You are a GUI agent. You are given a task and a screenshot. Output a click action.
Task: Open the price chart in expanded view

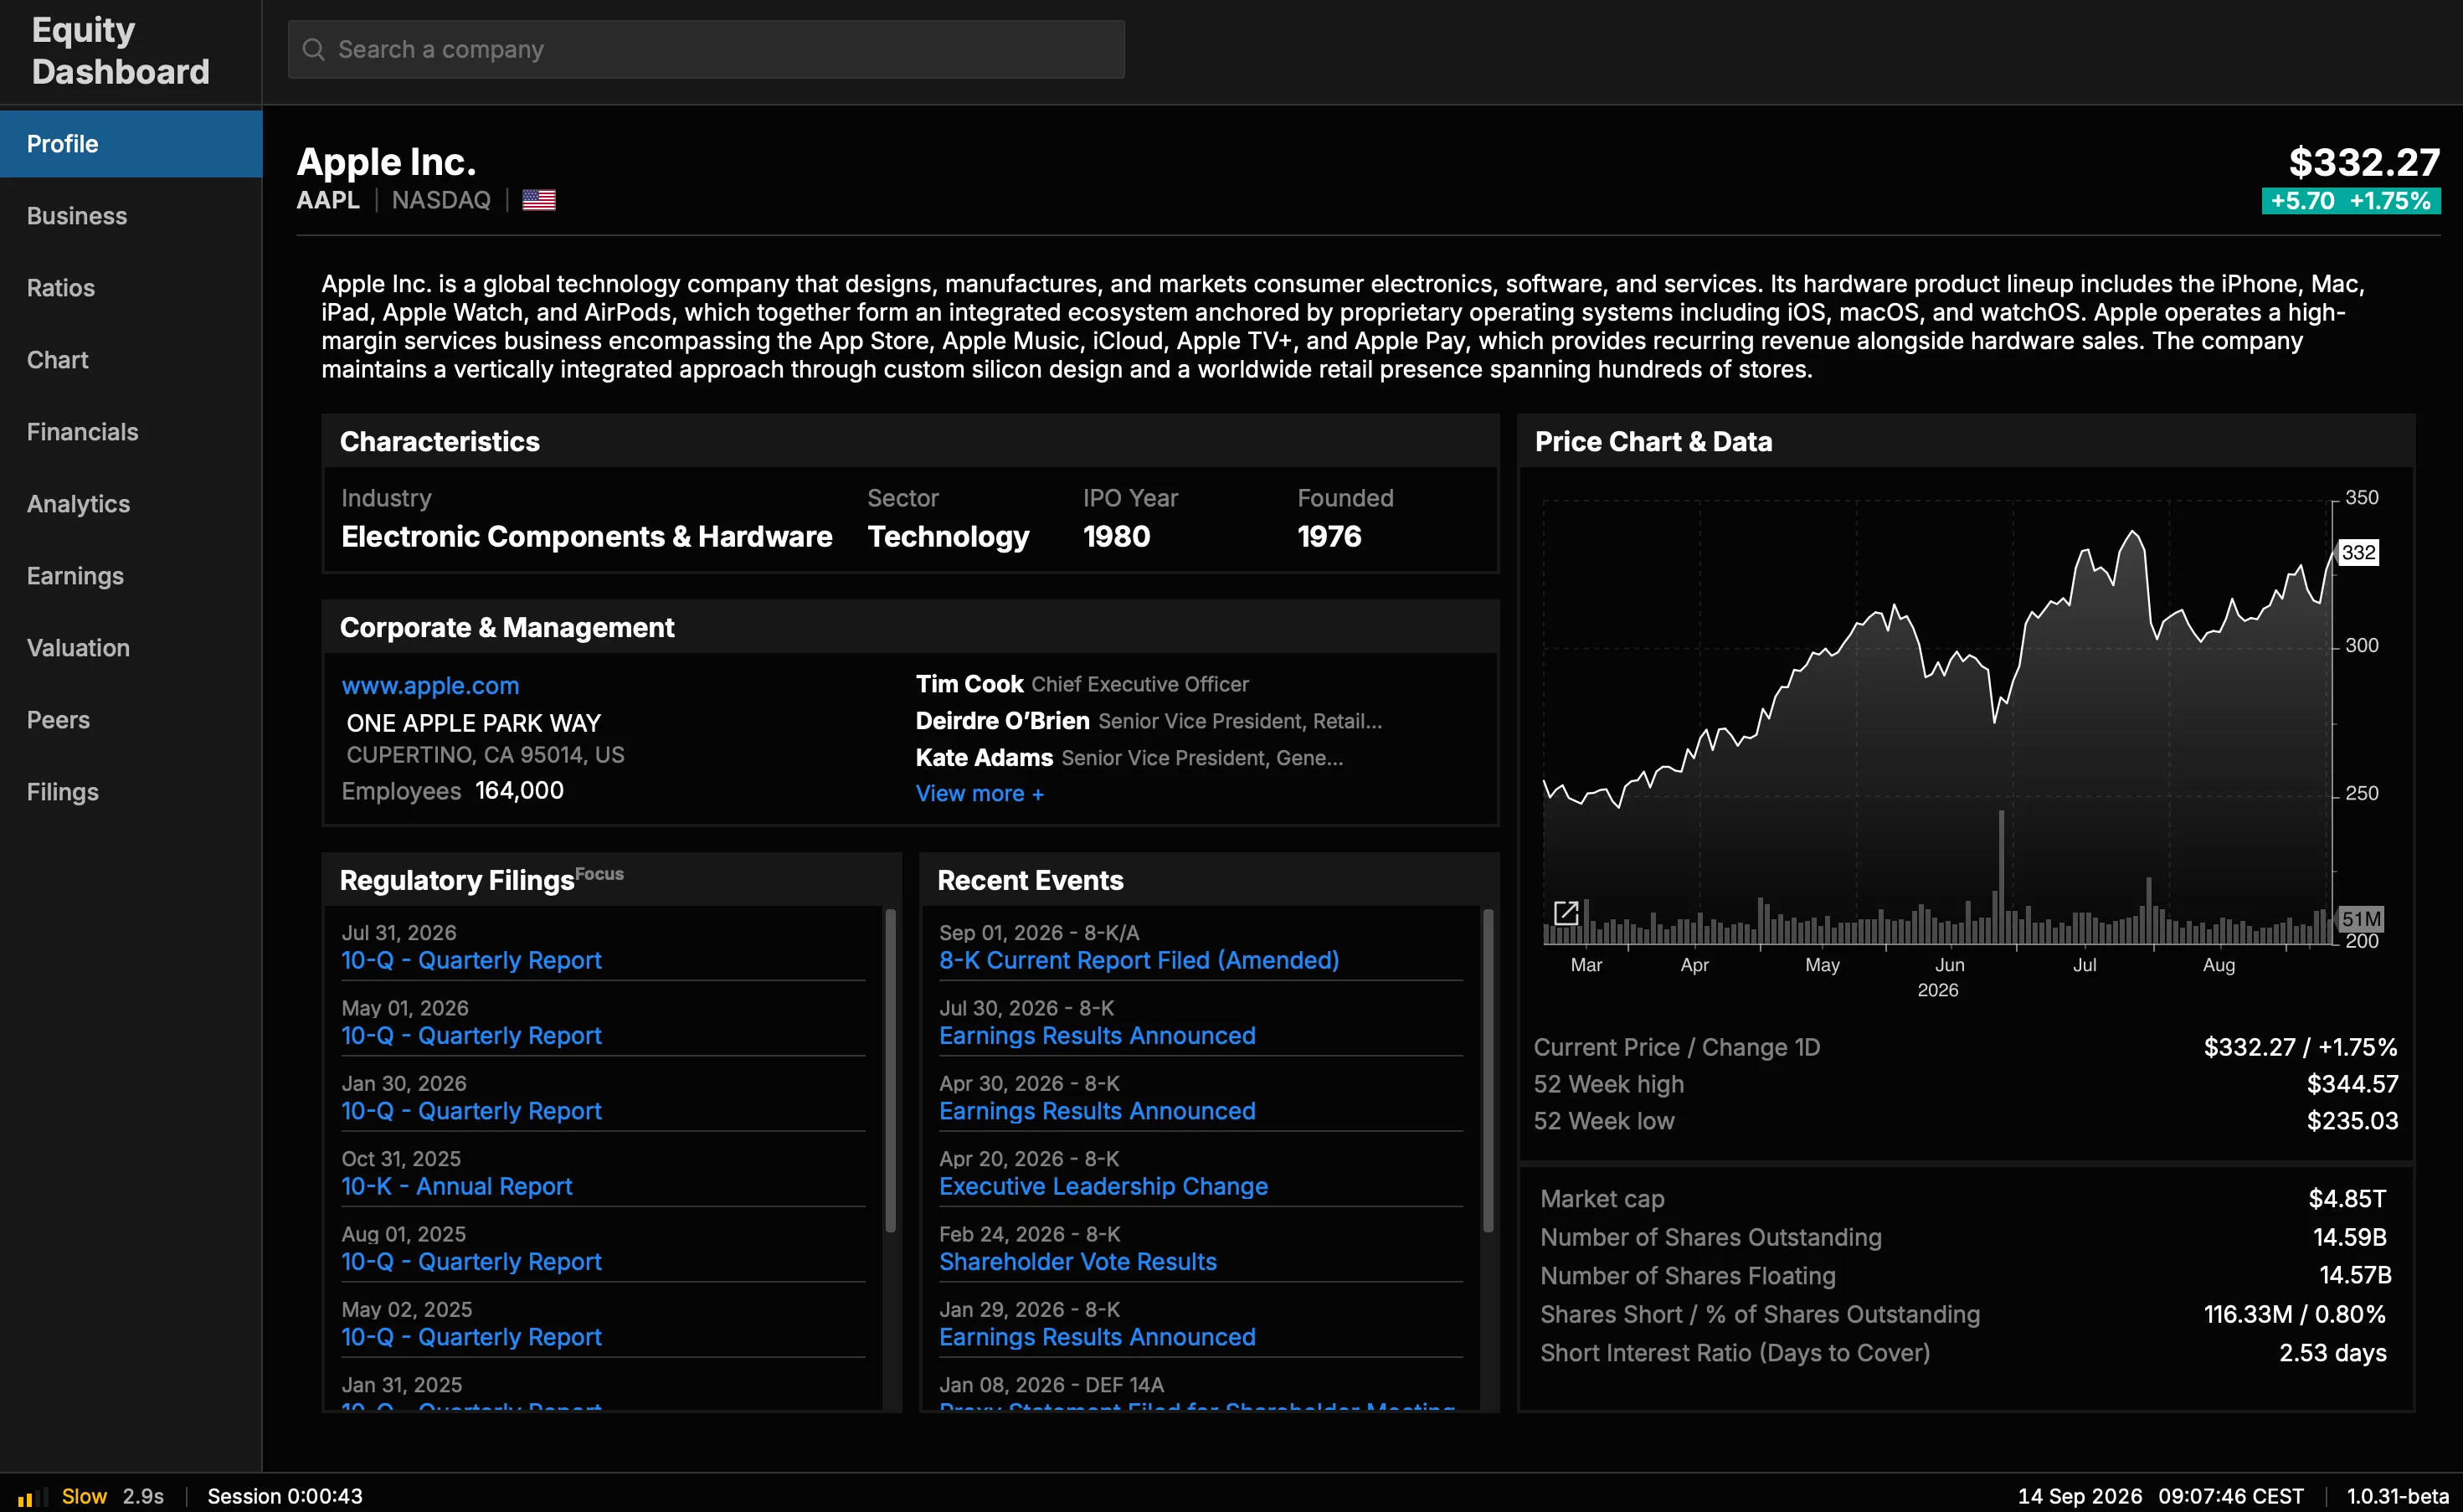[1566, 912]
